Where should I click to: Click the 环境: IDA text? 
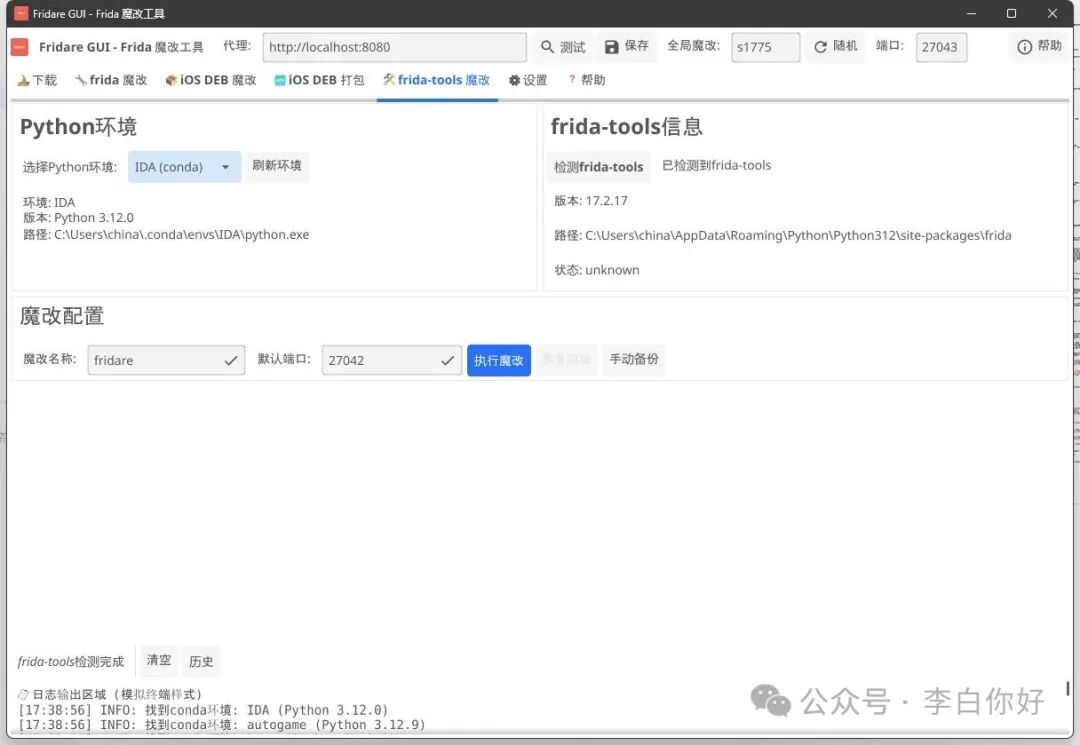coord(49,202)
